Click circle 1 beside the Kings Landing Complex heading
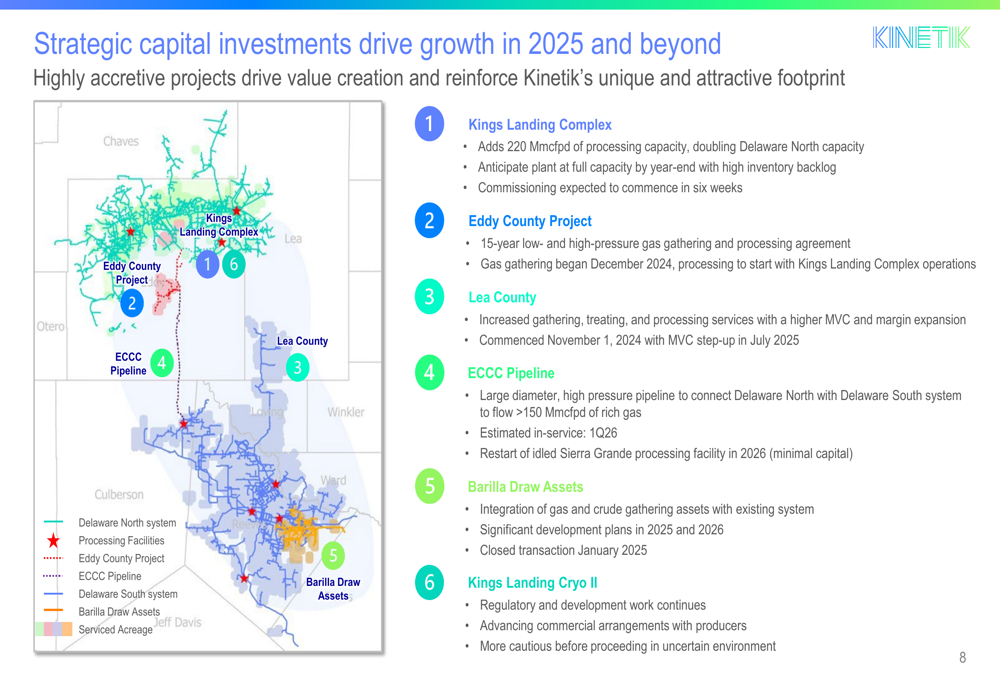Viewport: 1000px width, 685px height. coord(429,124)
